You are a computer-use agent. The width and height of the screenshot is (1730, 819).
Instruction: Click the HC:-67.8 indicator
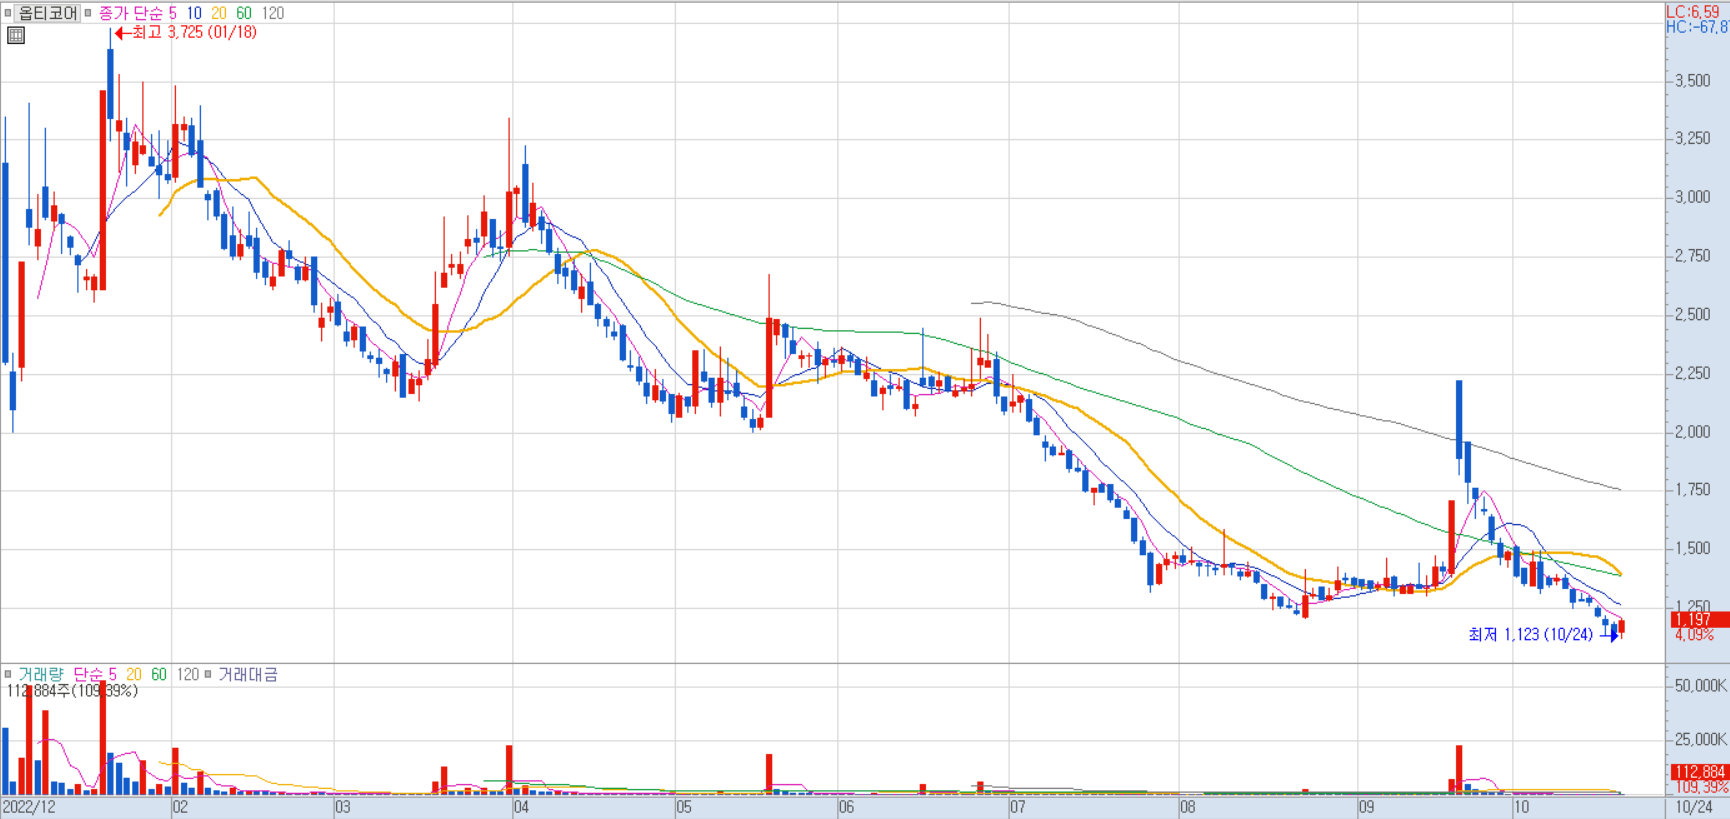1697,27
